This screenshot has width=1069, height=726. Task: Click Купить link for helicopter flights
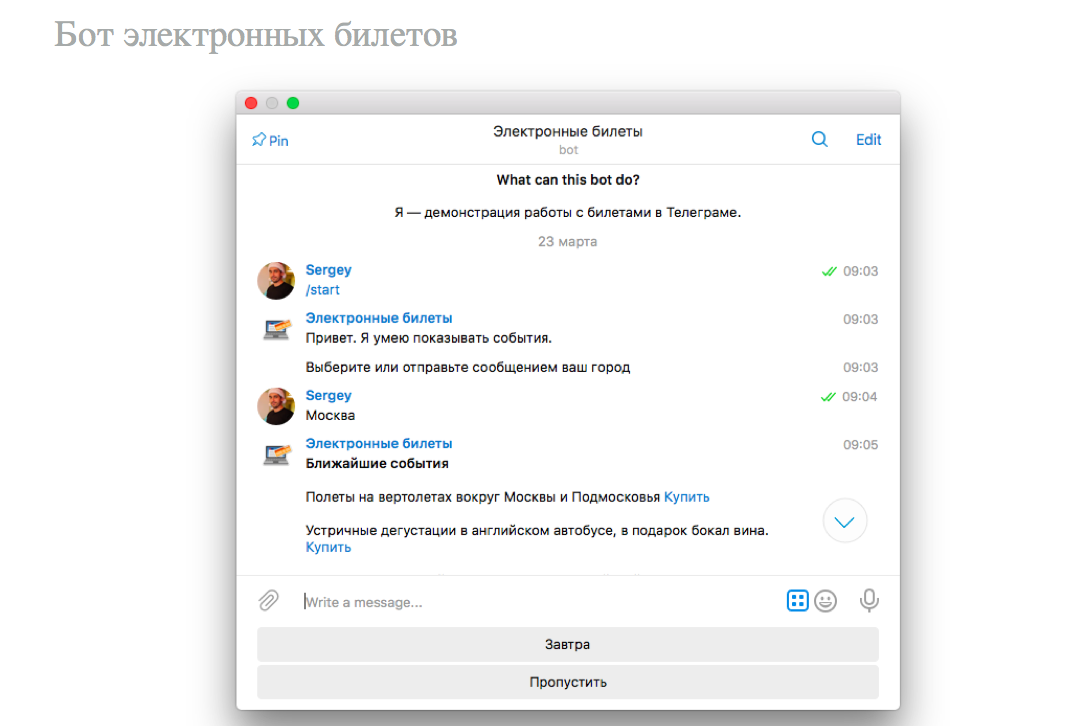tap(687, 498)
